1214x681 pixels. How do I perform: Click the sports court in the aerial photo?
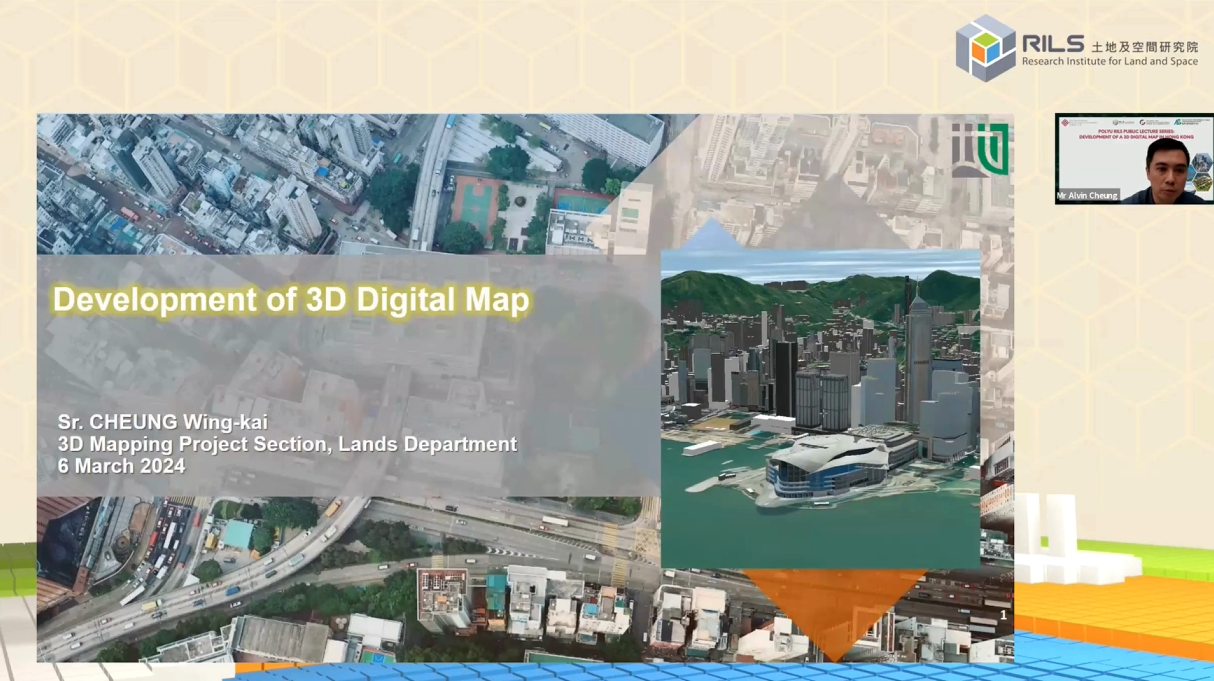click(x=475, y=203)
